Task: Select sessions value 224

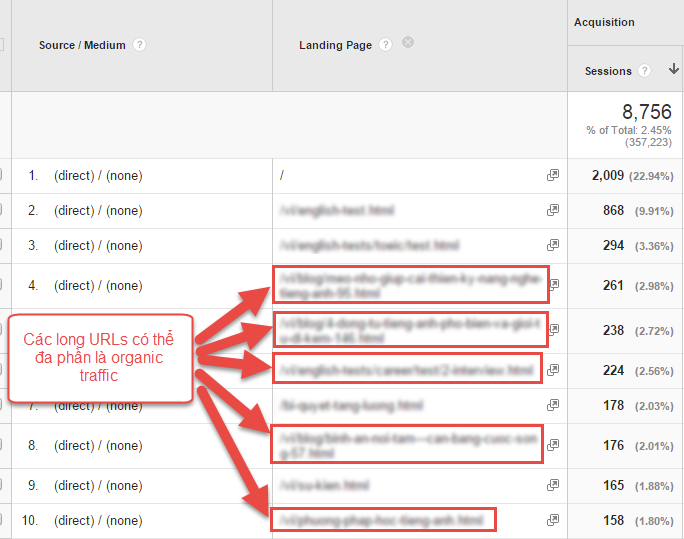Action: pos(613,370)
